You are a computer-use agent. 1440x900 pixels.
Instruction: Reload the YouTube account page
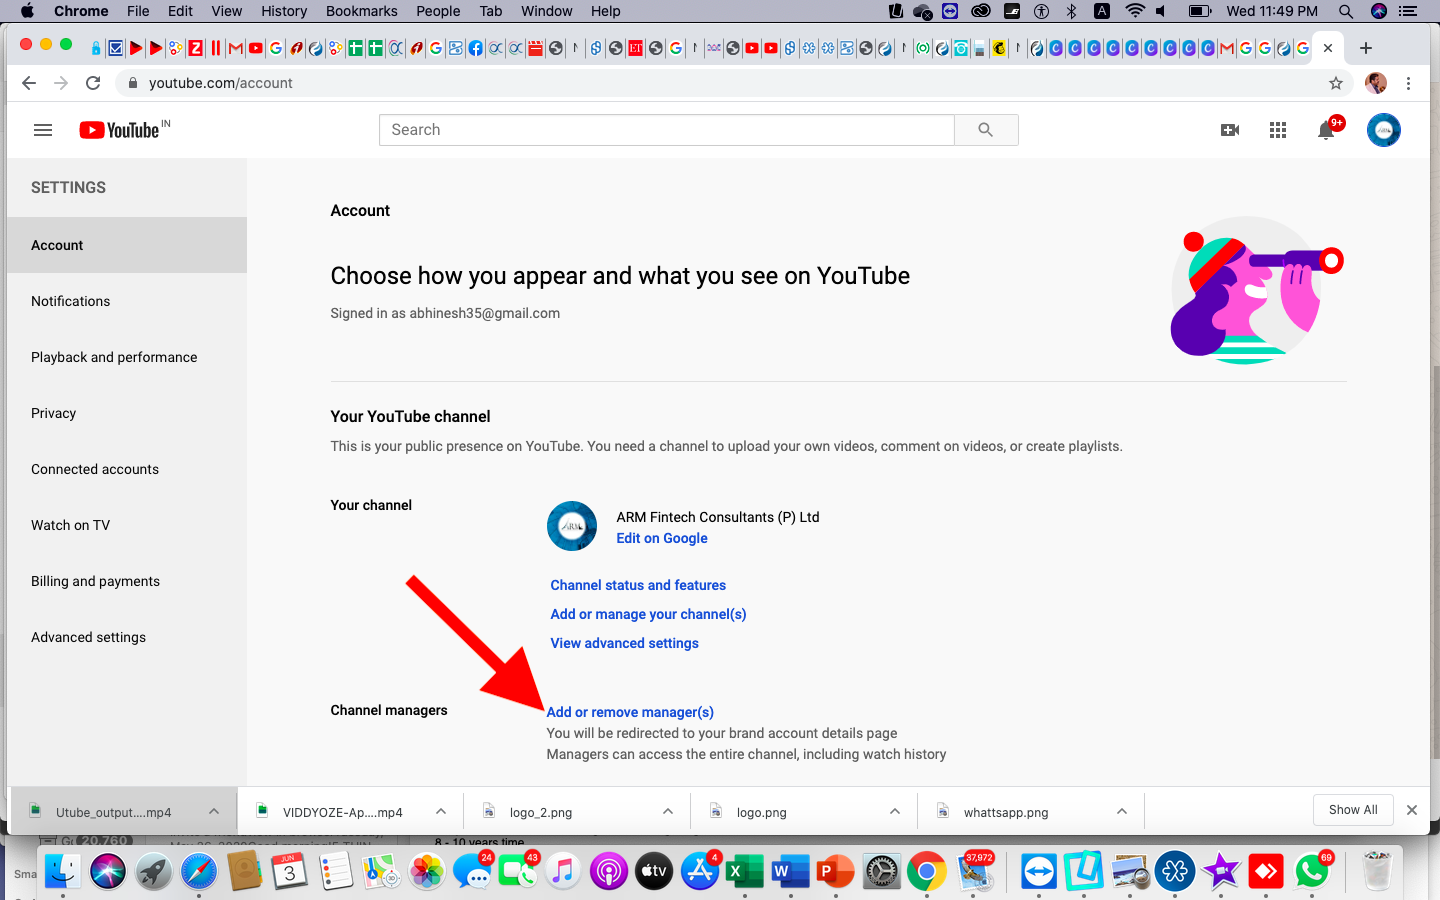click(x=93, y=83)
